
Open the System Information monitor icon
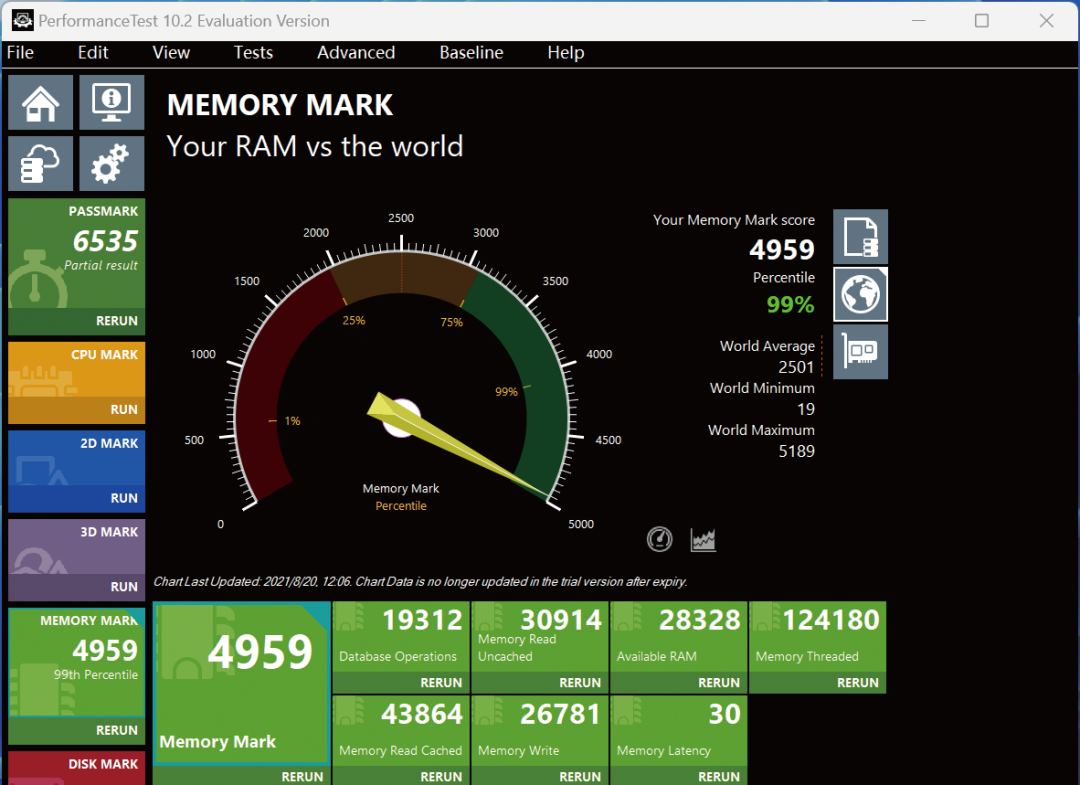112,103
